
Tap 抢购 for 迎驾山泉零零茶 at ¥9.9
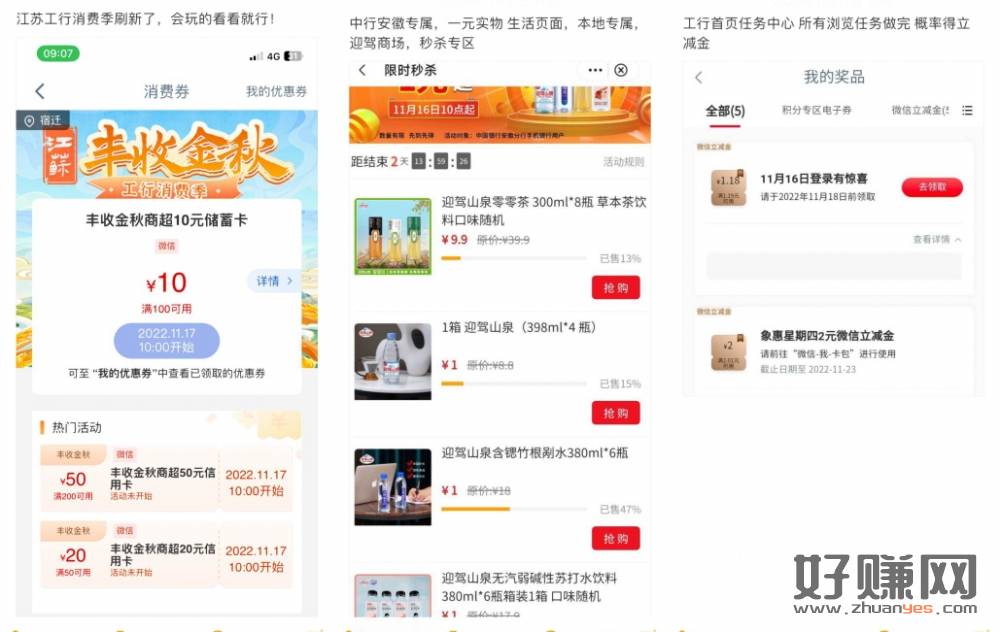(615, 287)
